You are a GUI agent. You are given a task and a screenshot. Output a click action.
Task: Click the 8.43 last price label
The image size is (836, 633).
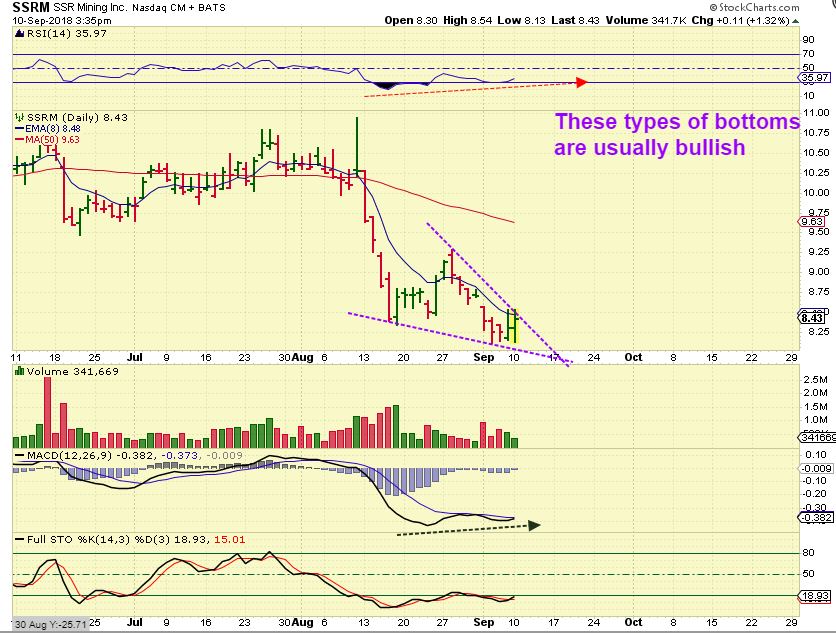pos(812,318)
